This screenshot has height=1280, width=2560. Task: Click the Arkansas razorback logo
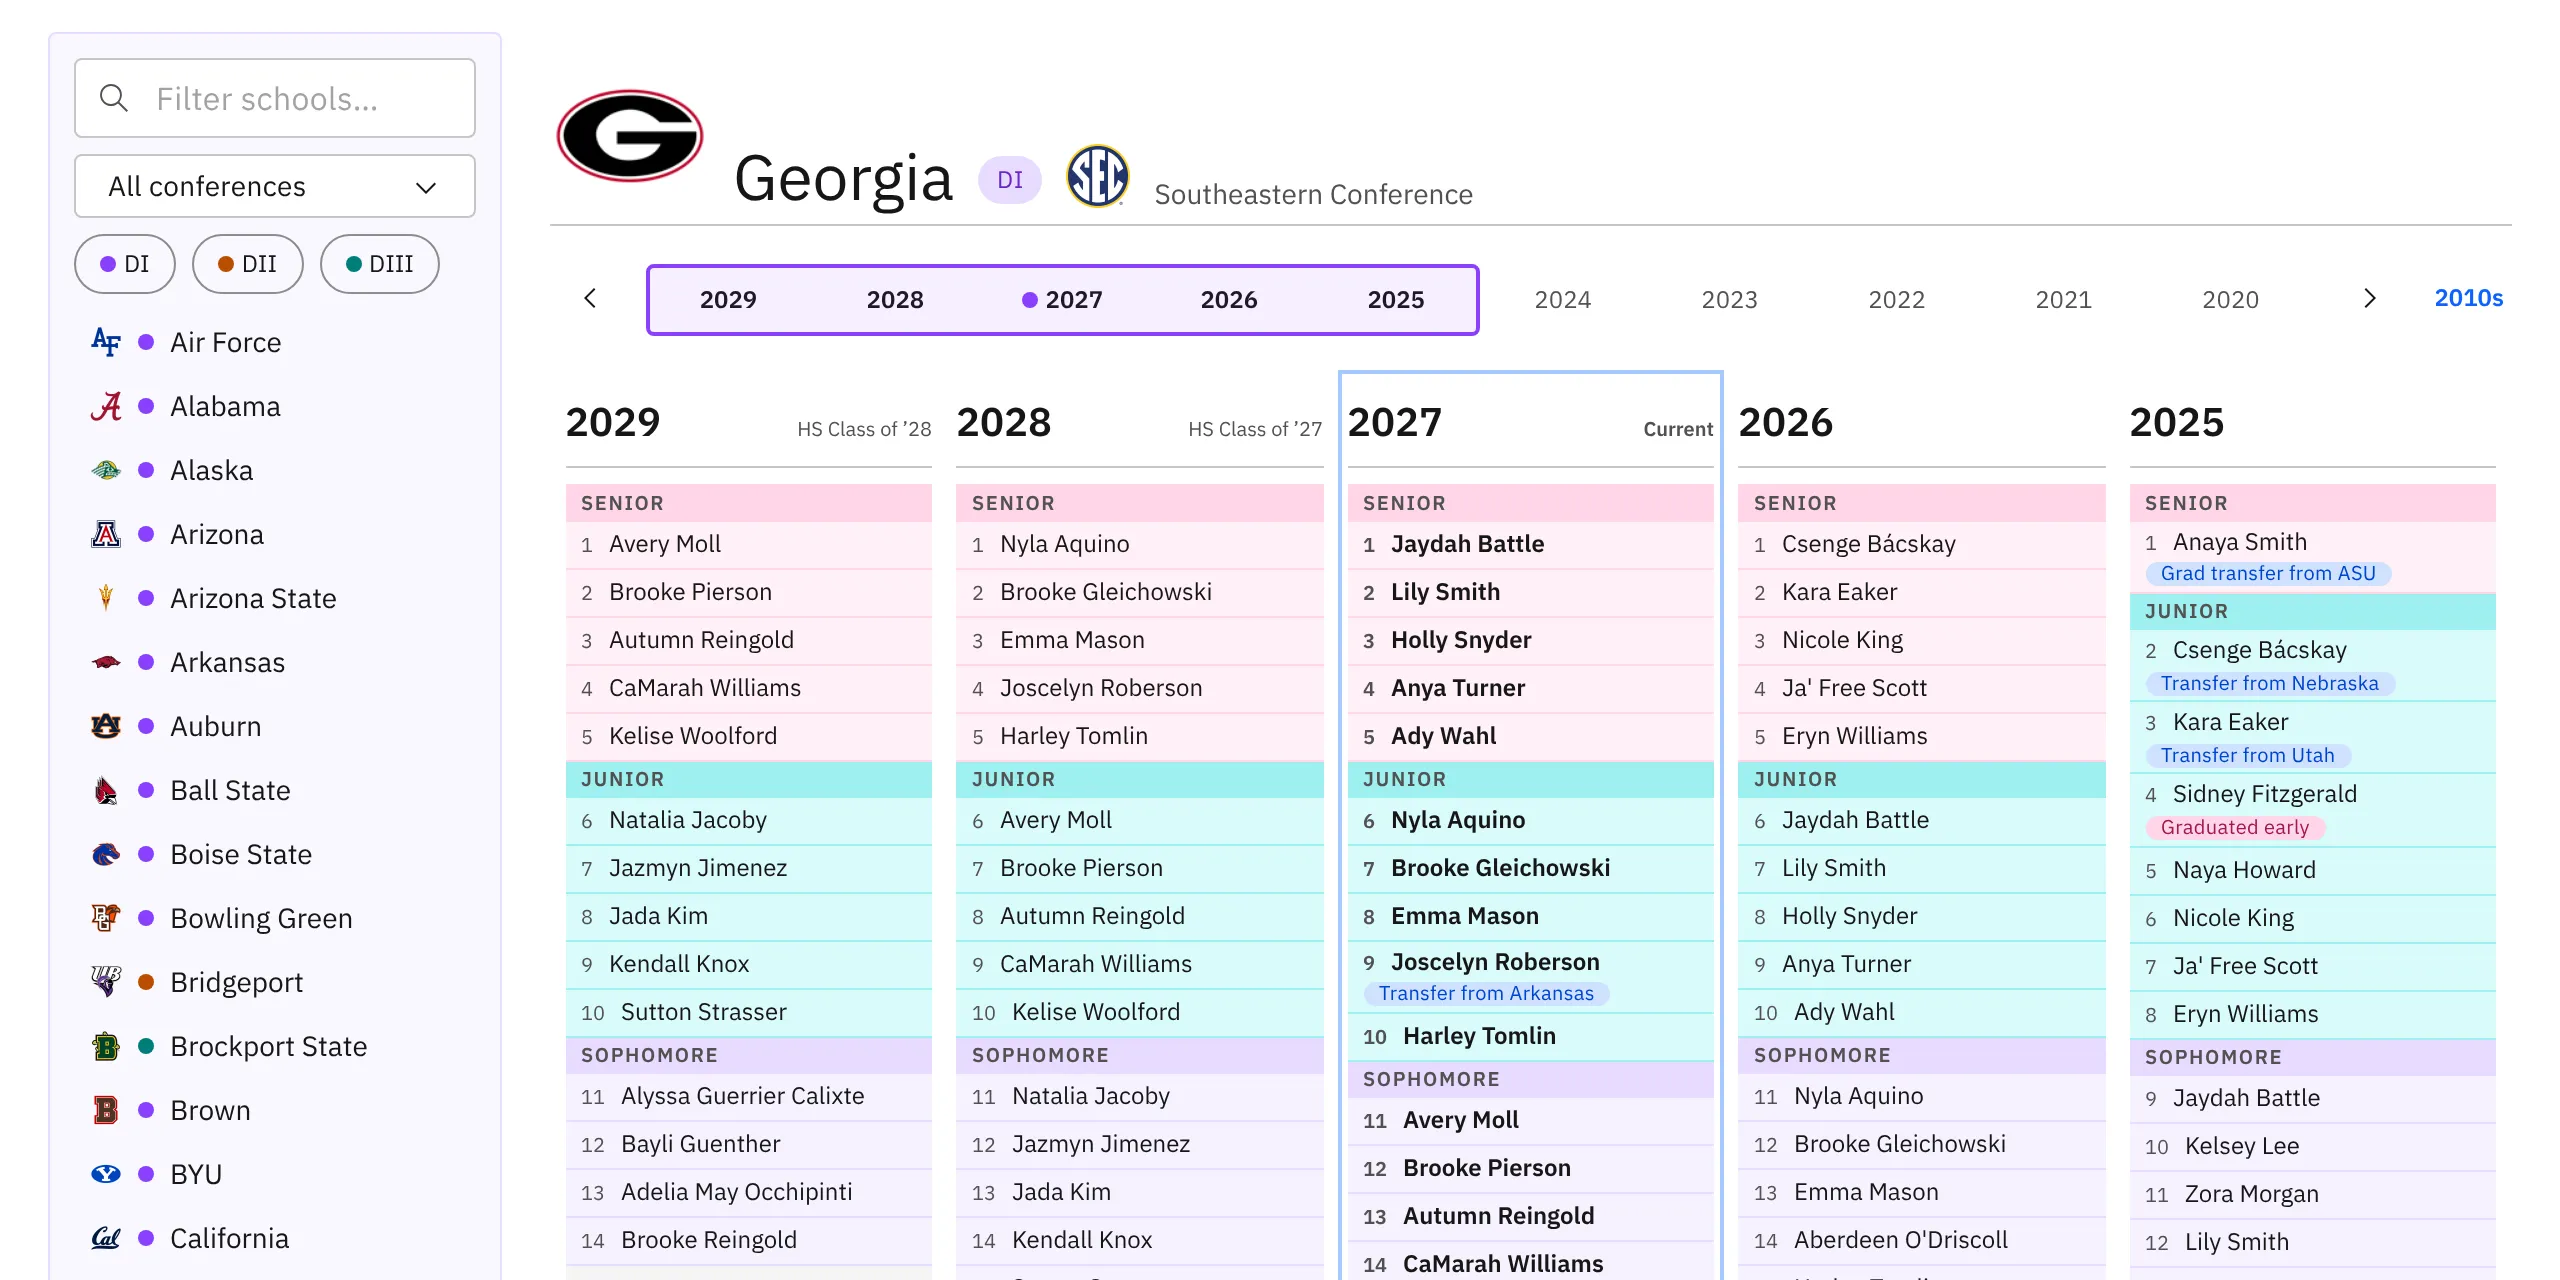click(x=106, y=662)
